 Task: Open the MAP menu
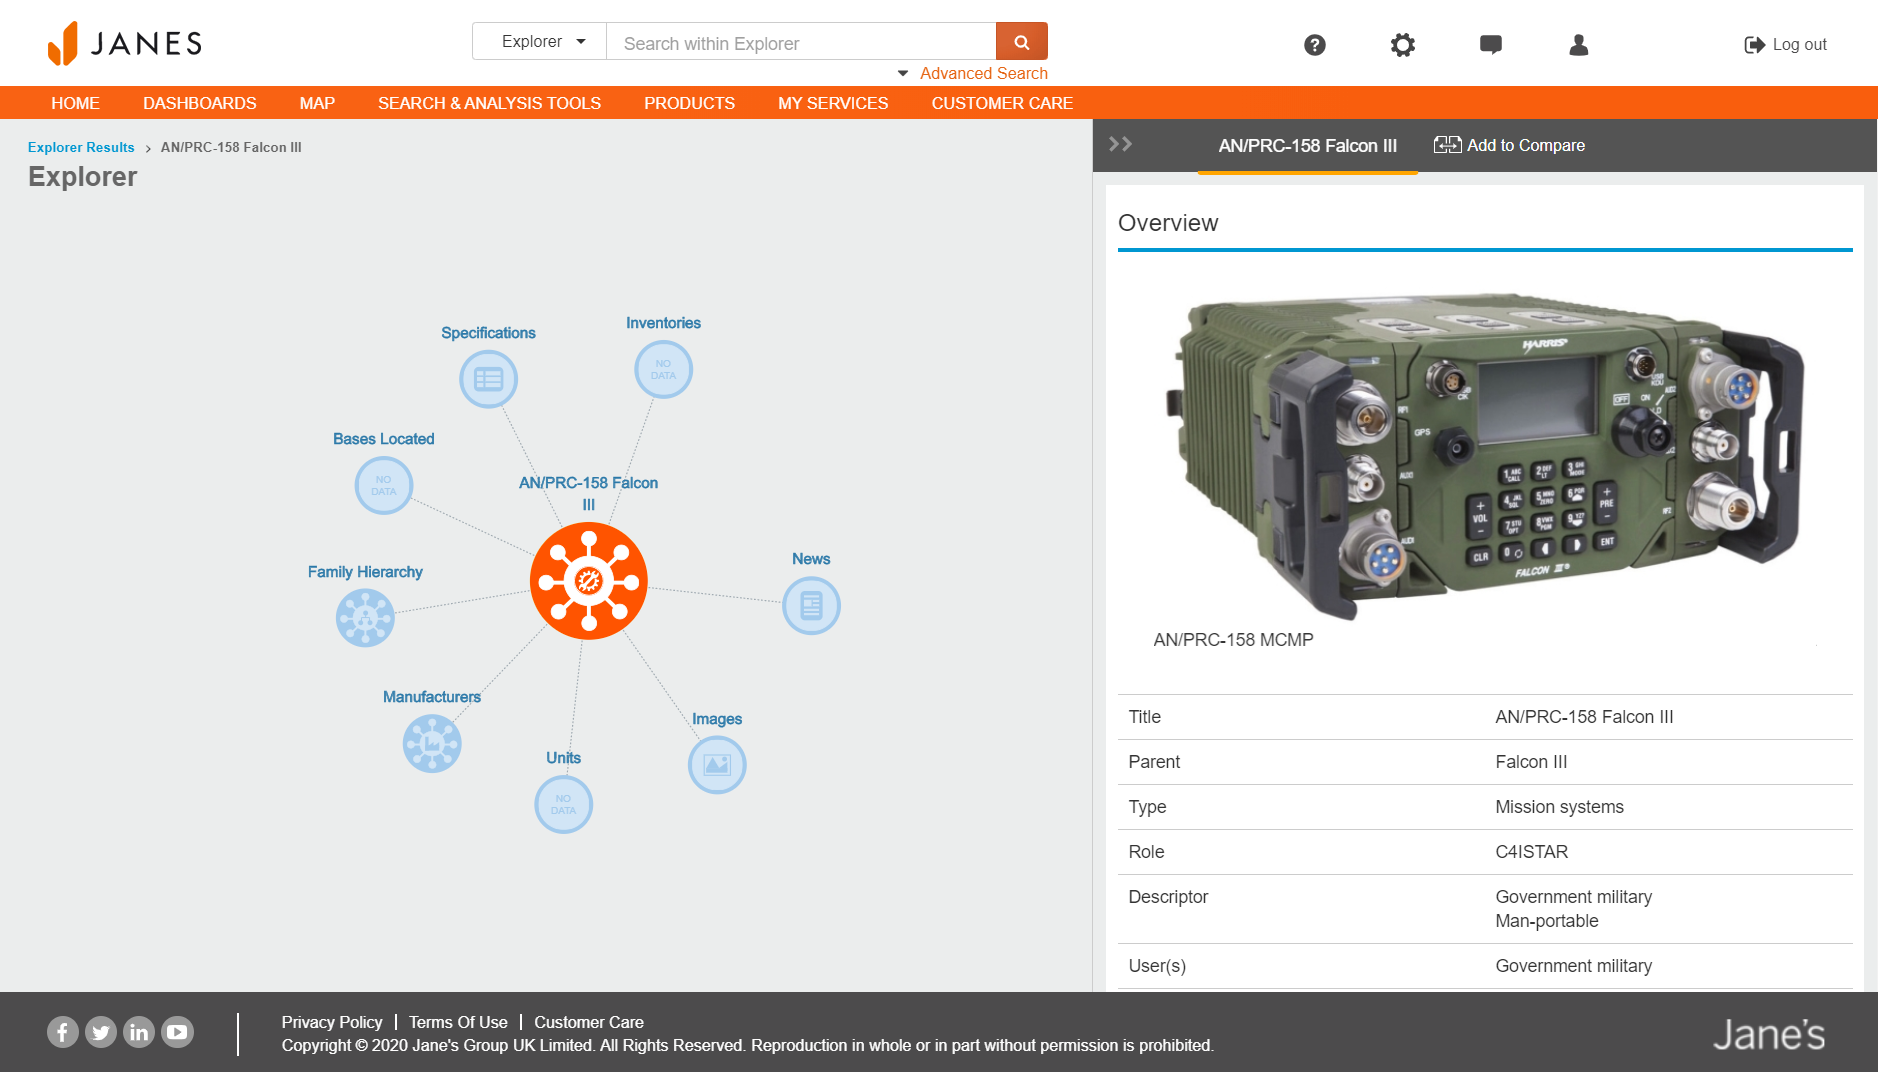pyautogui.click(x=317, y=103)
